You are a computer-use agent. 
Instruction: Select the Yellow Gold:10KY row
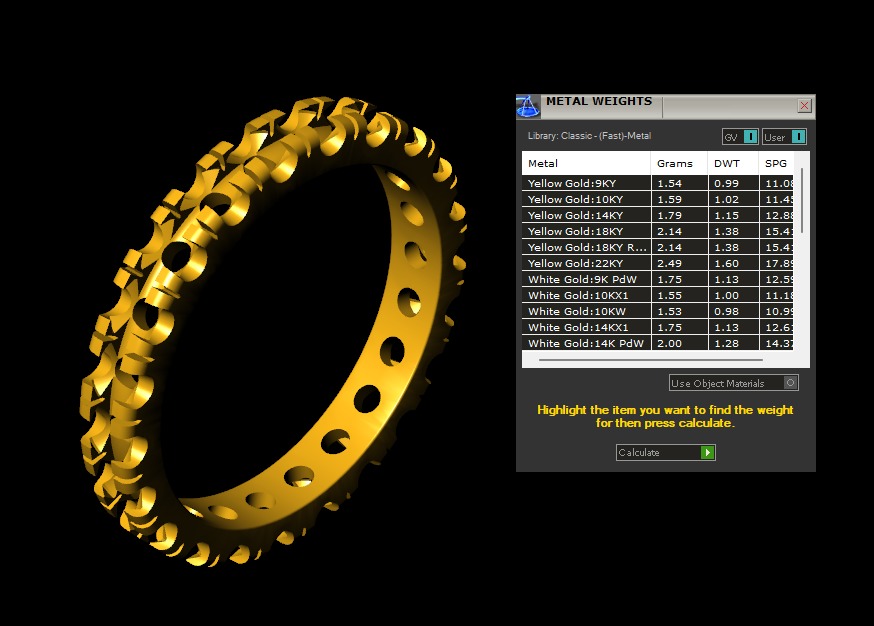(658, 199)
